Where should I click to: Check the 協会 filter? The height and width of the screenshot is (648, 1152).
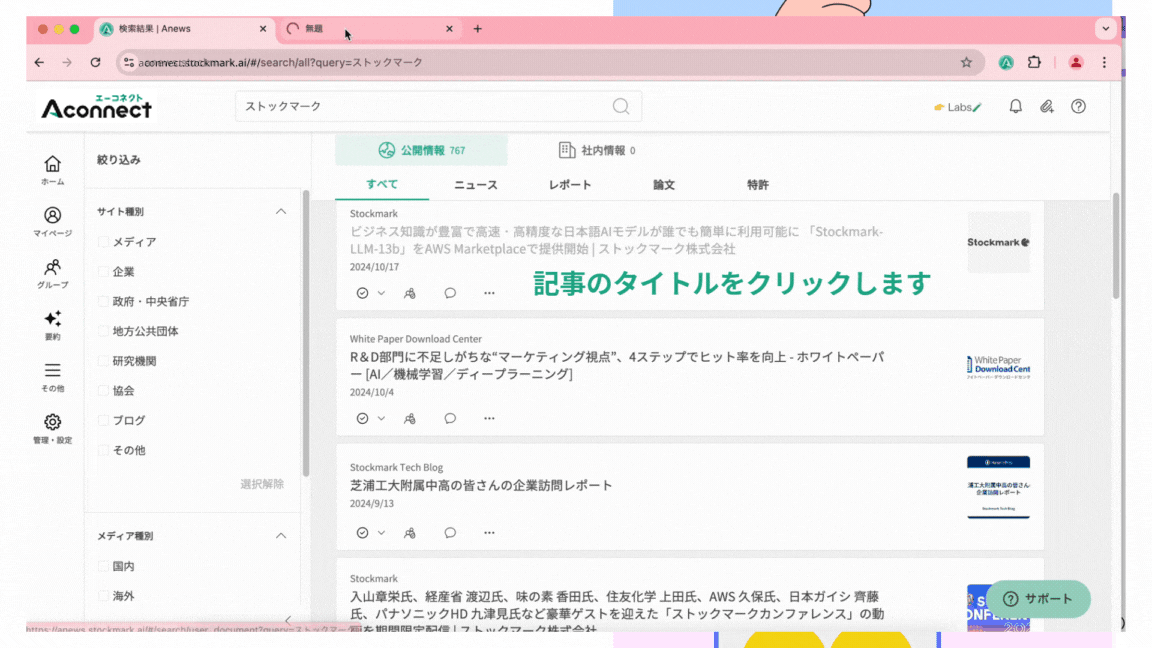click(104, 391)
